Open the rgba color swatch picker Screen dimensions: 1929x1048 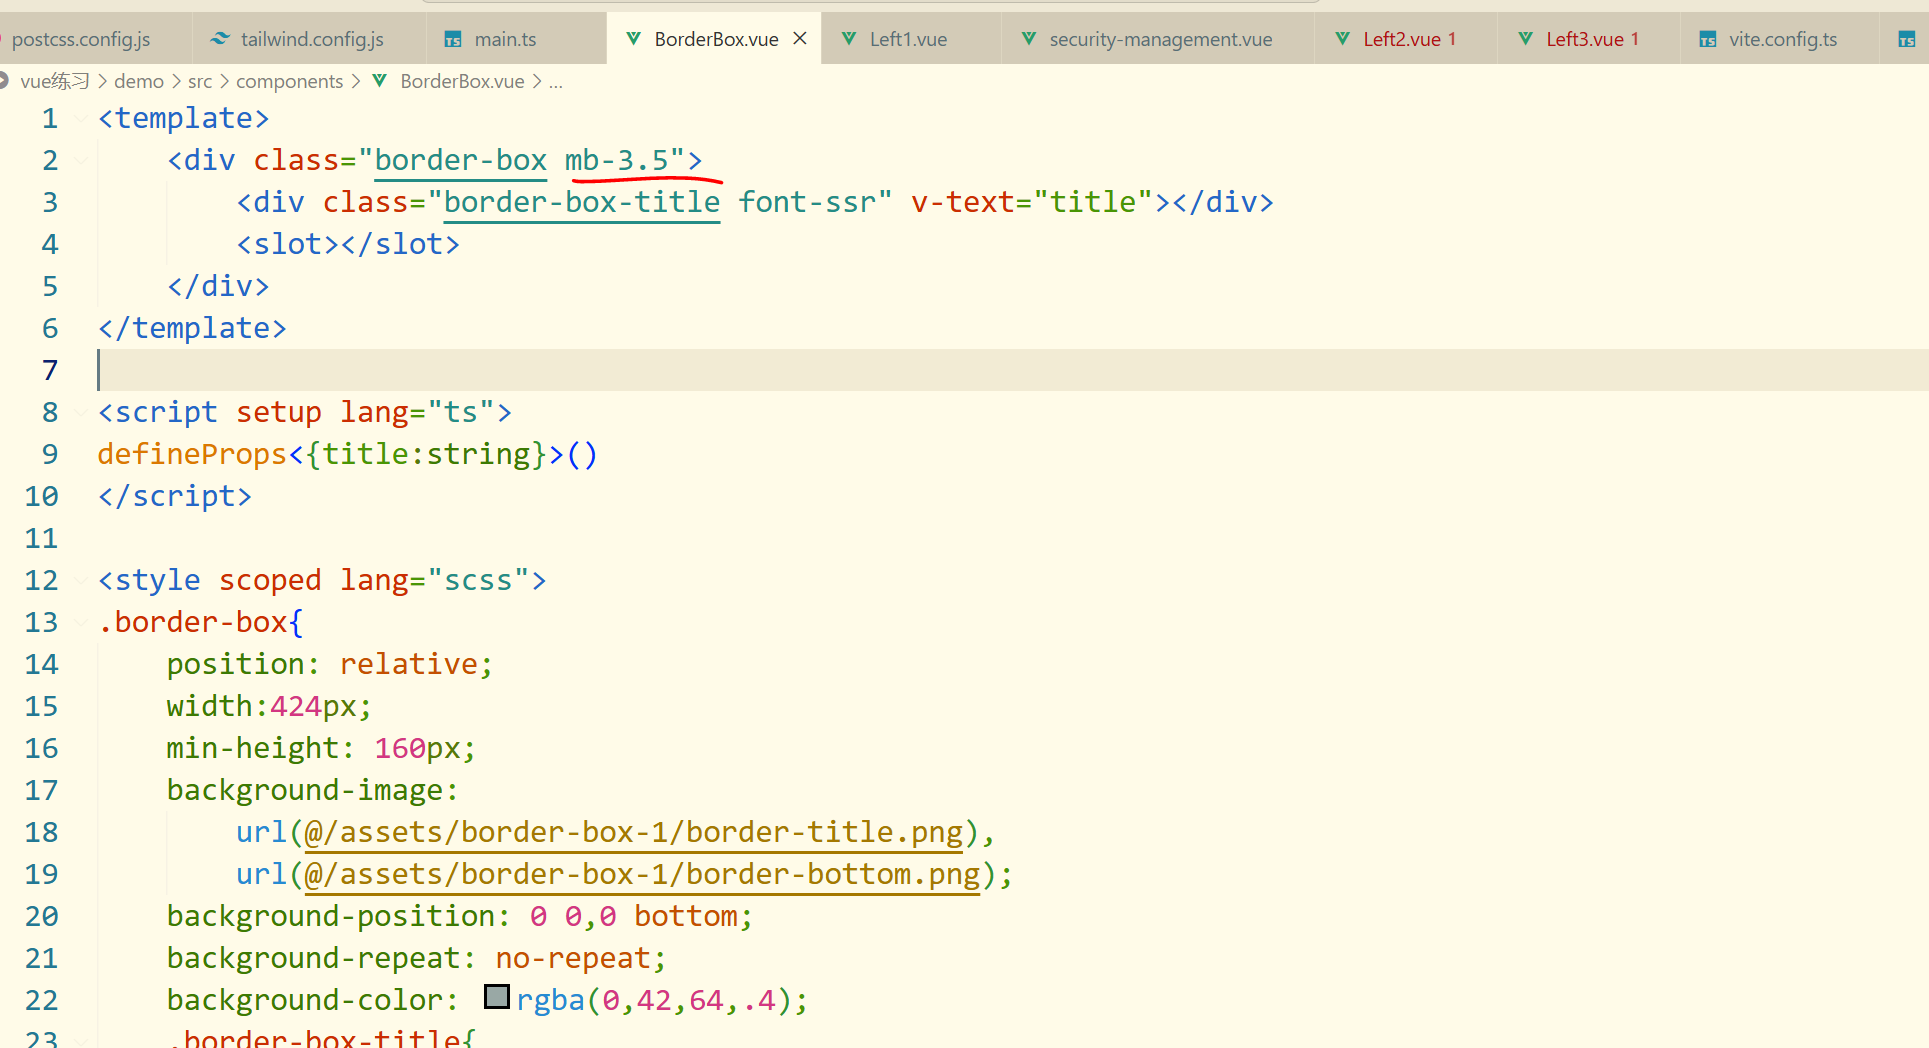[x=497, y=997]
